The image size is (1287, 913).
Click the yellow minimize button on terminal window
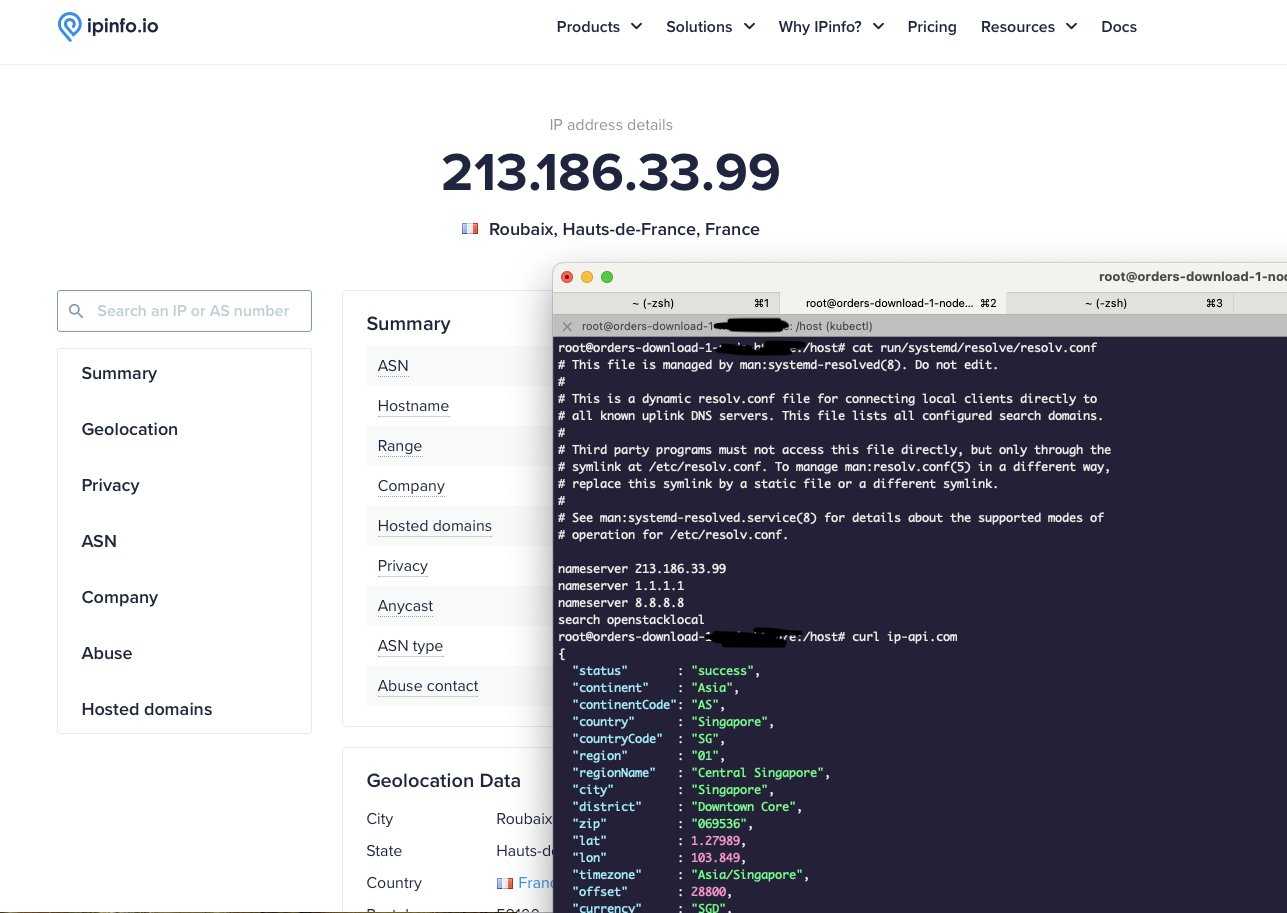click(587, 277)
